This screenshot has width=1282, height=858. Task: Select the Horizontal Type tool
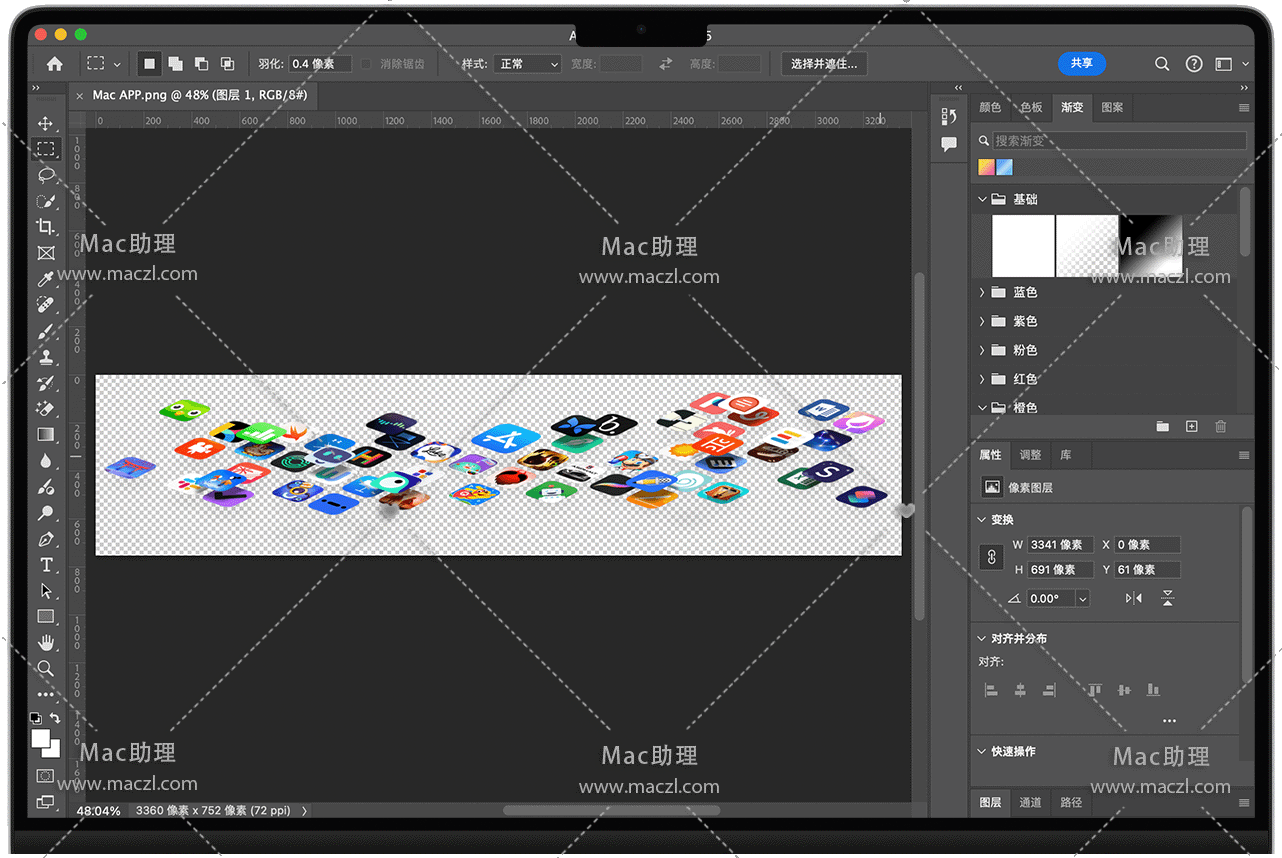tap(46, 565)
